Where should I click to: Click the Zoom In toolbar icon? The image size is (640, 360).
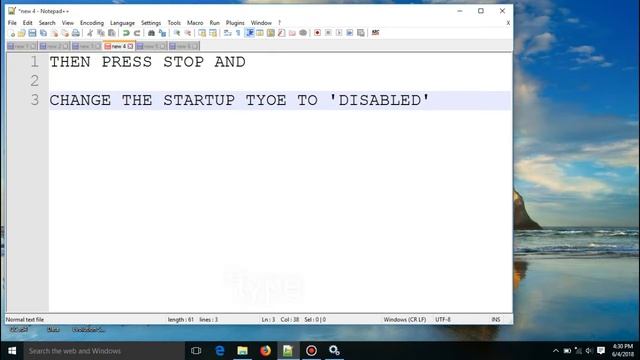click(177, 33)
